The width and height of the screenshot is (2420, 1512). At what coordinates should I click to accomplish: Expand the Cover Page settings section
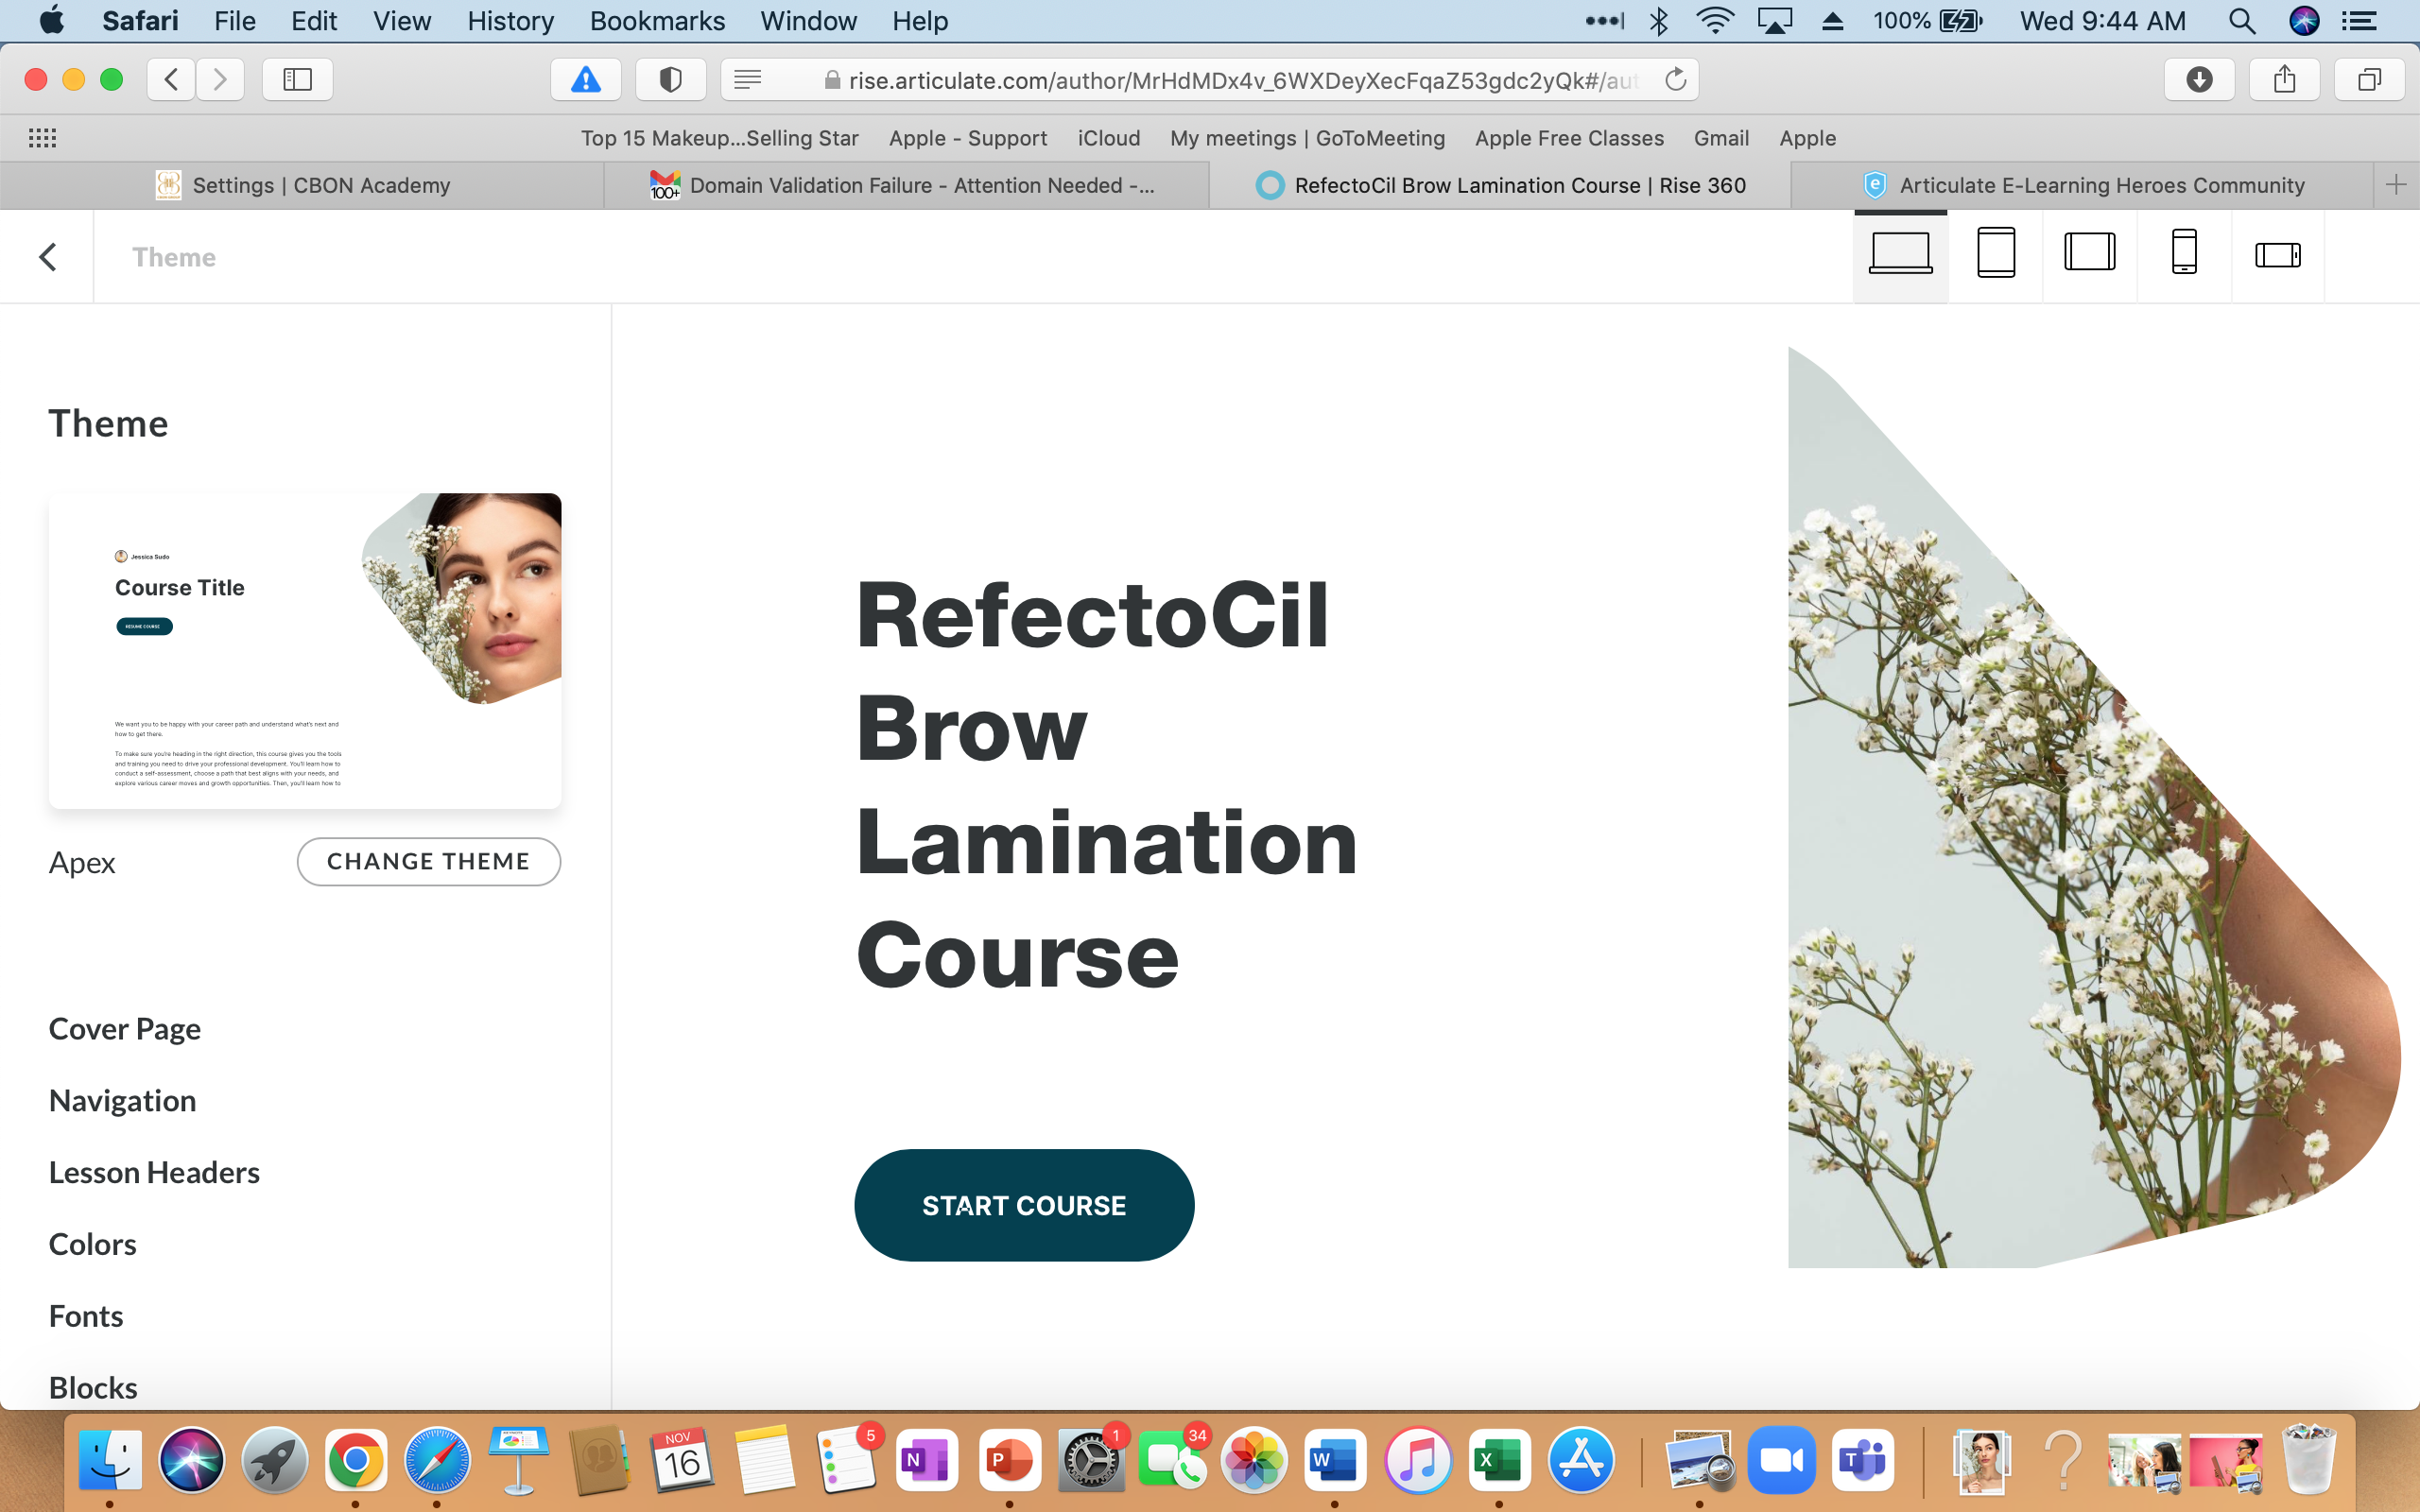pos(125,1029)
